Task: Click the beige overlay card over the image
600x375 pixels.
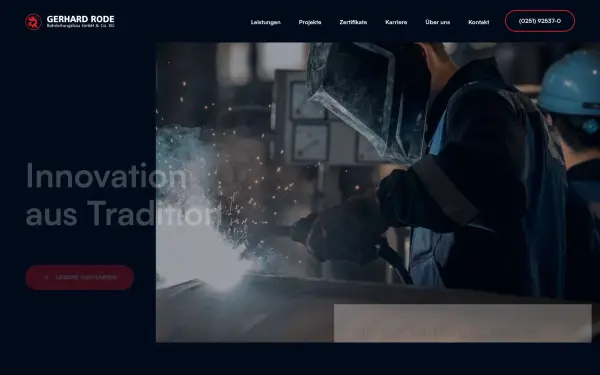Action: 463,323
